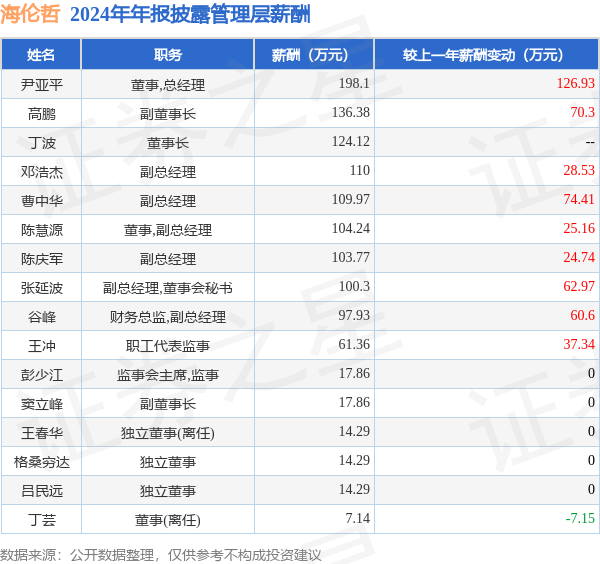Click salary value 103.77
600x564 pixels.
(x=351, y=258)
